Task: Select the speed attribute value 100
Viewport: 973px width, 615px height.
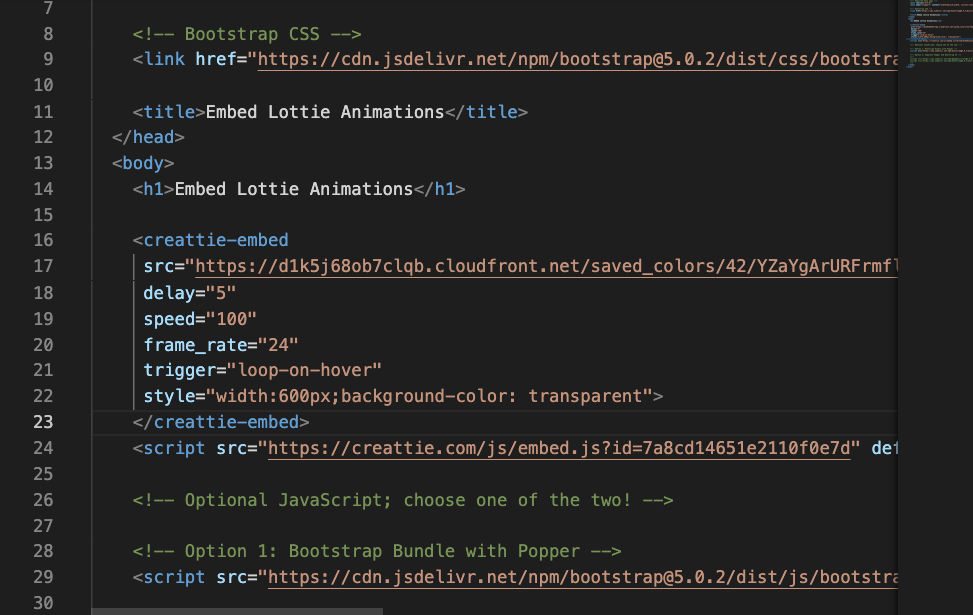Action: pos(232,318)
